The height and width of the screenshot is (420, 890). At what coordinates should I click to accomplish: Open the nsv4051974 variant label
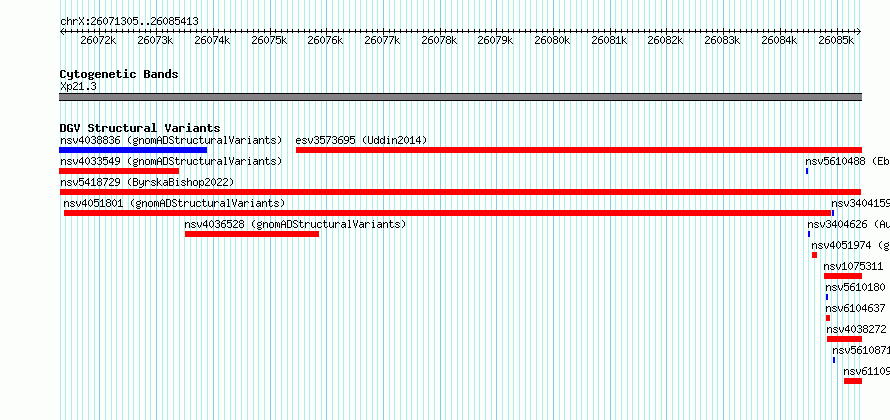point(850,245)
